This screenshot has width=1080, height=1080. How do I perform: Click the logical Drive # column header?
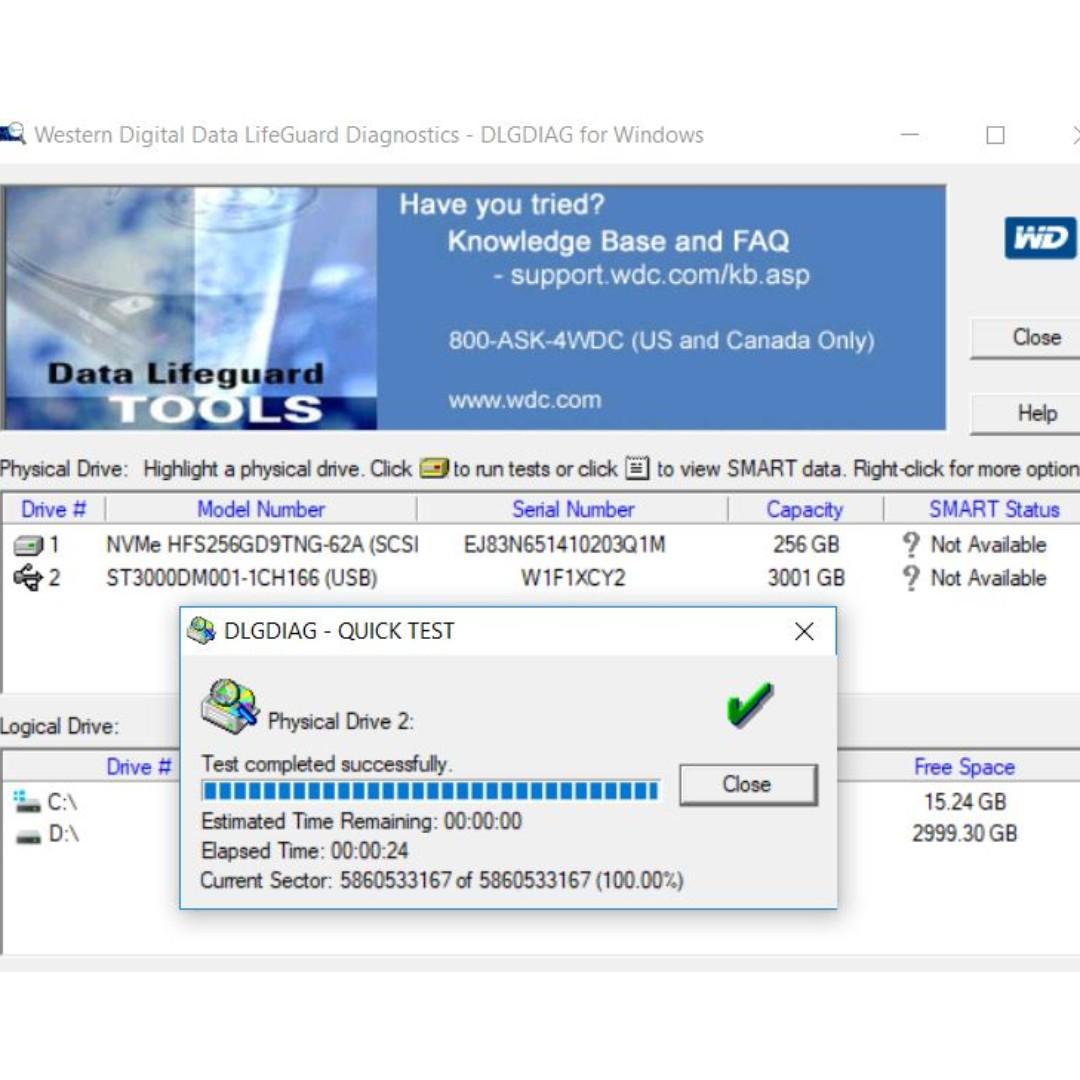[x=138, y=767]
